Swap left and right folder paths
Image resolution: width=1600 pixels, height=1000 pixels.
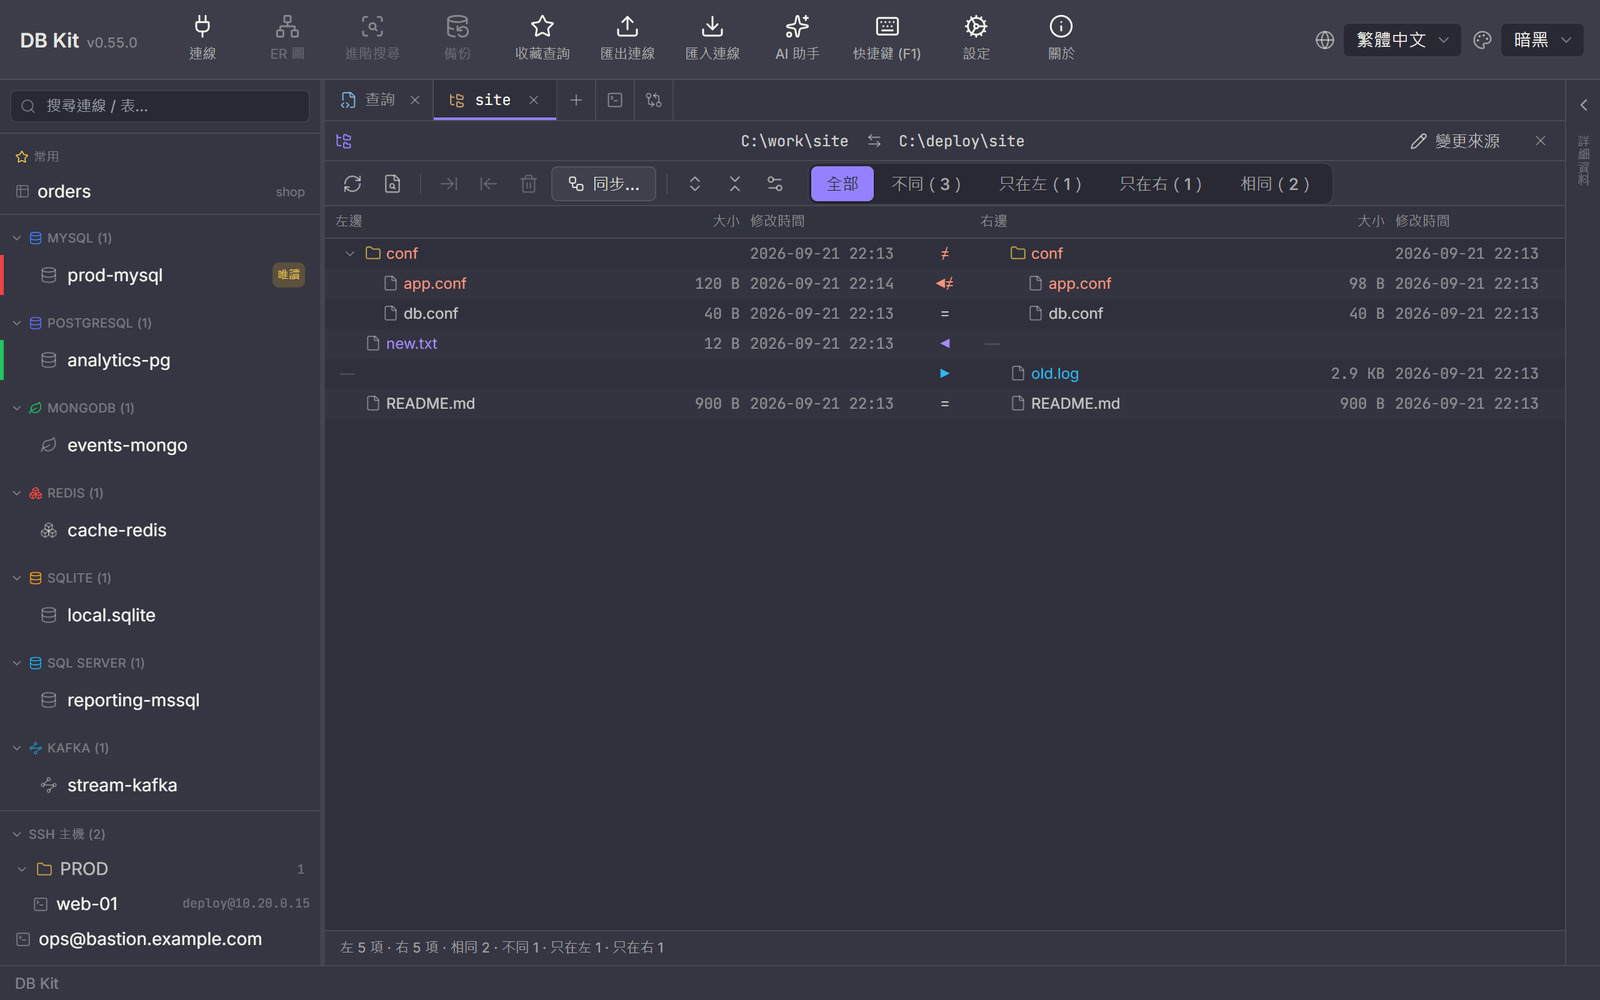874,141
